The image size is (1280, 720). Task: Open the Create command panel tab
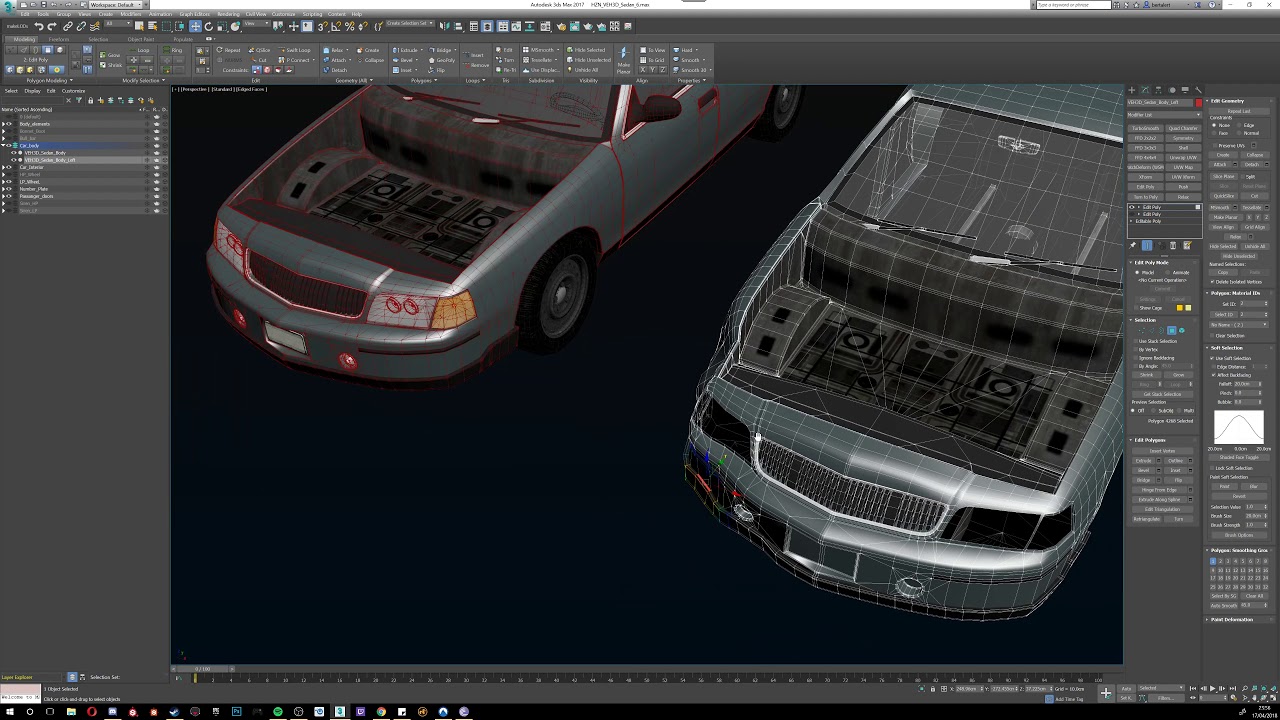tap(1134, 90)
